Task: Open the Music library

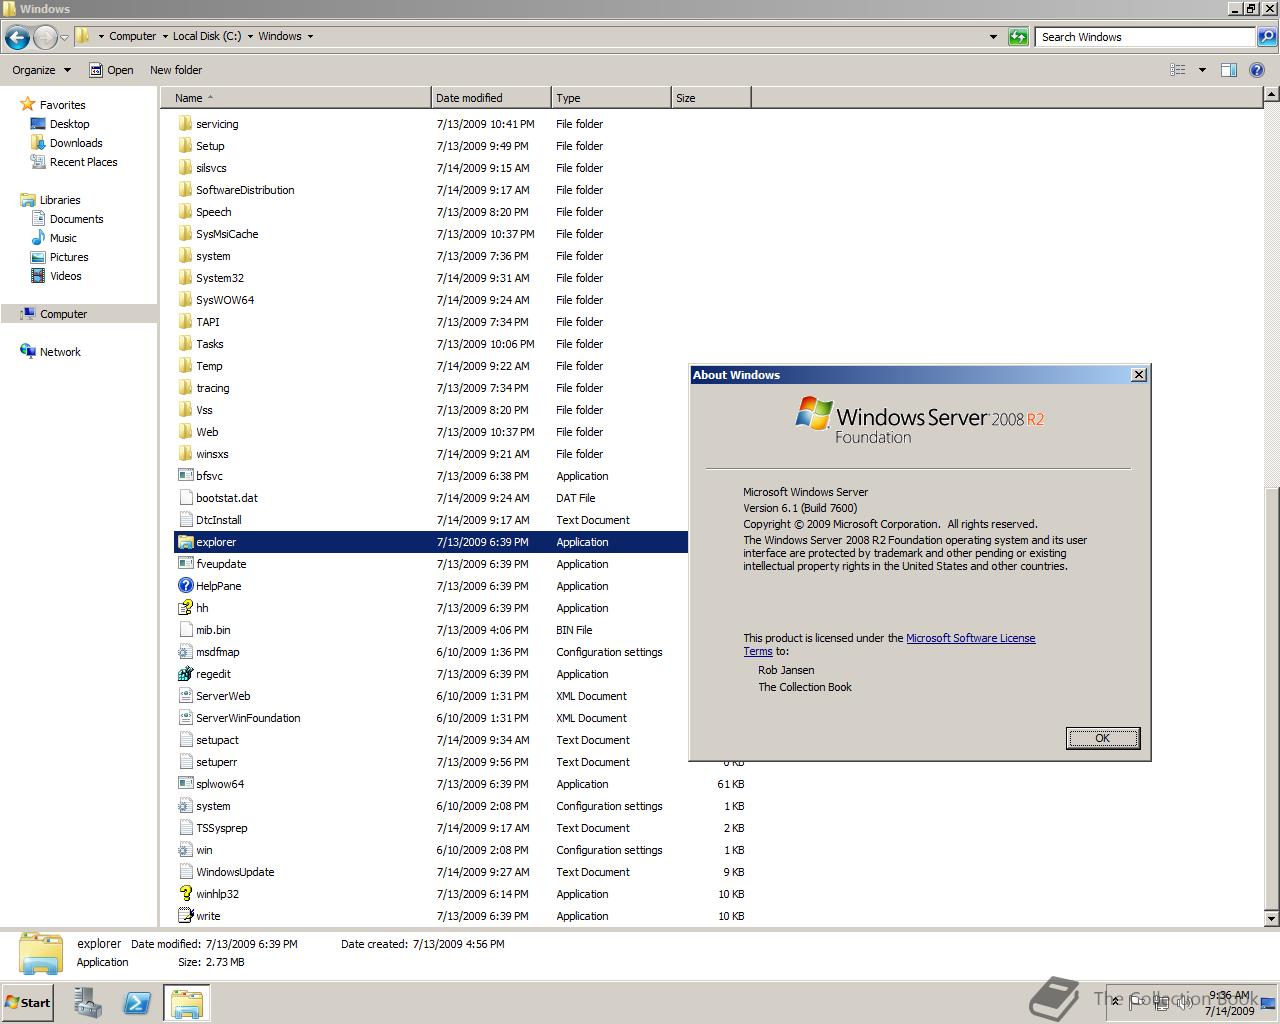Action: (x=63, y=238)
